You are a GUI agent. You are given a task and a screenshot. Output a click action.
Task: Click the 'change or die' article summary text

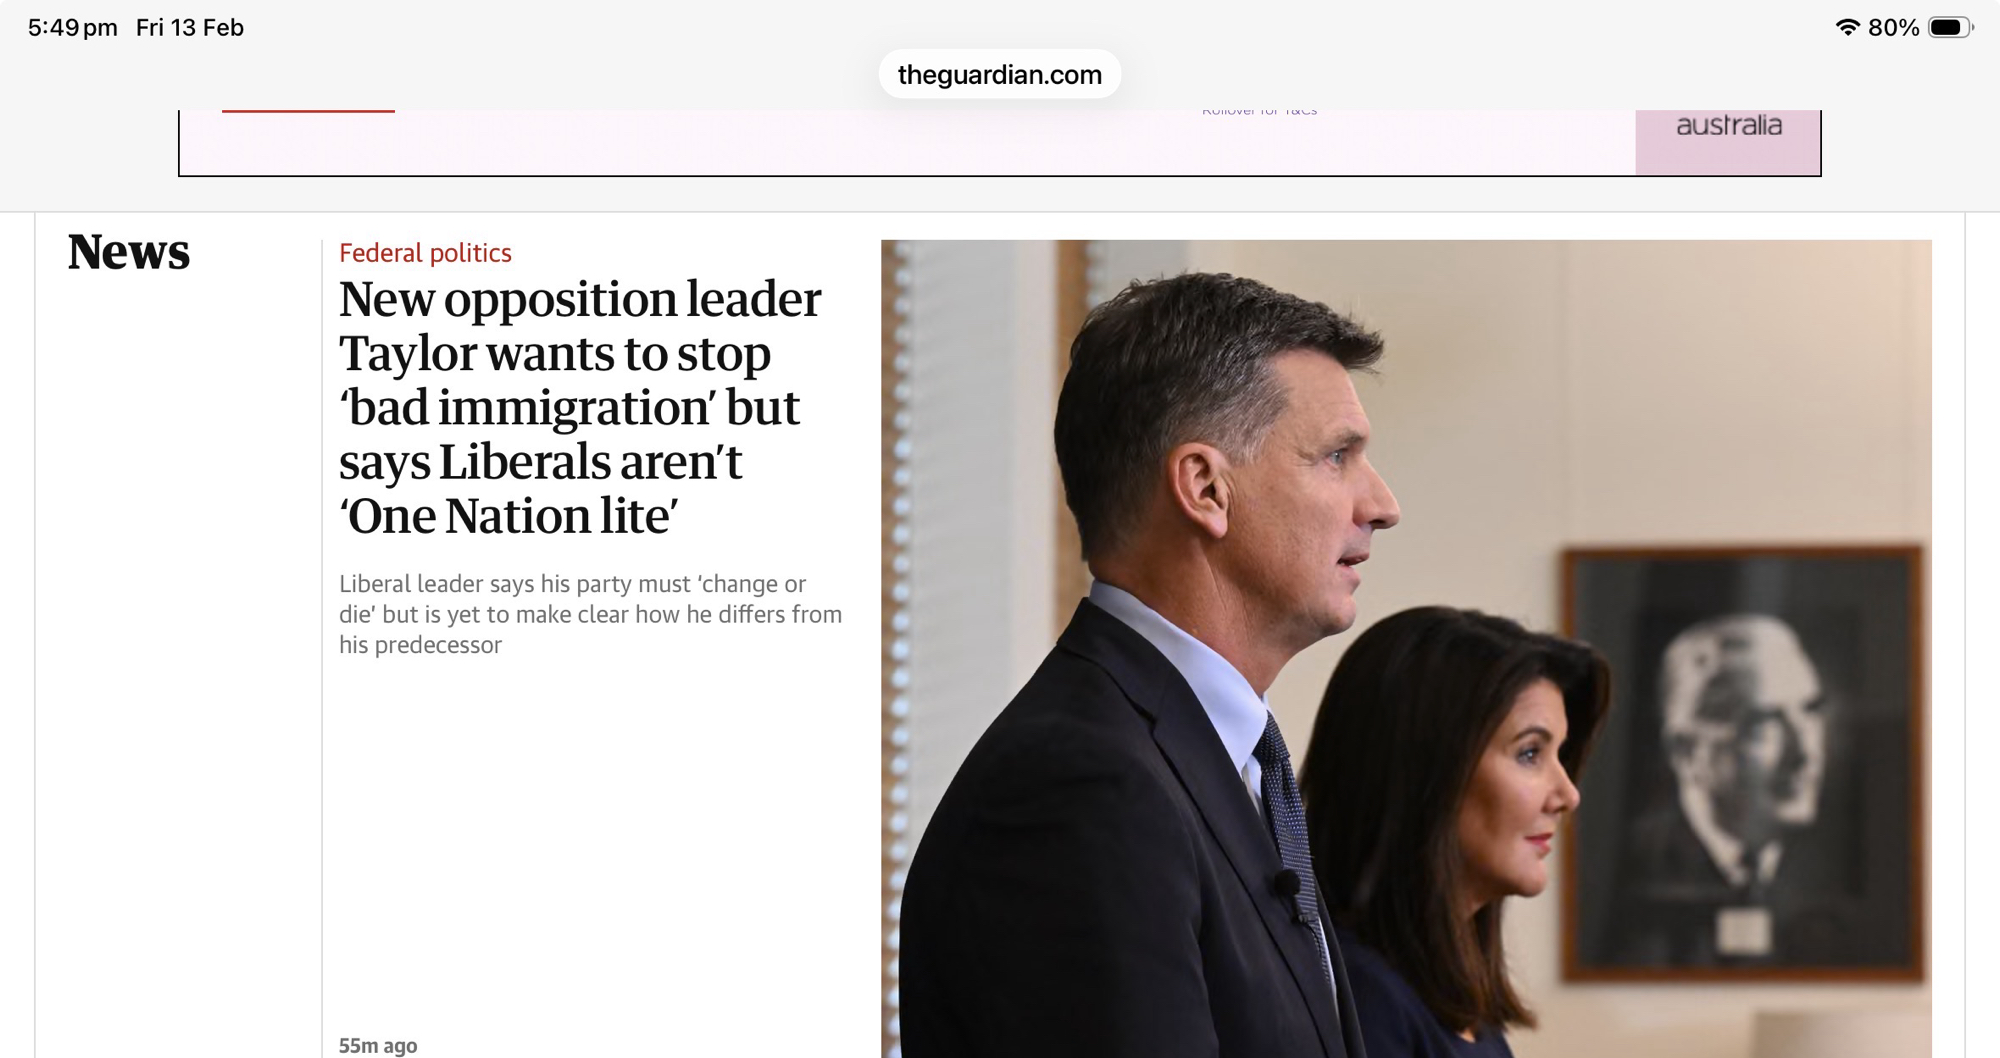pyautogui.click(x=590, y=614)
